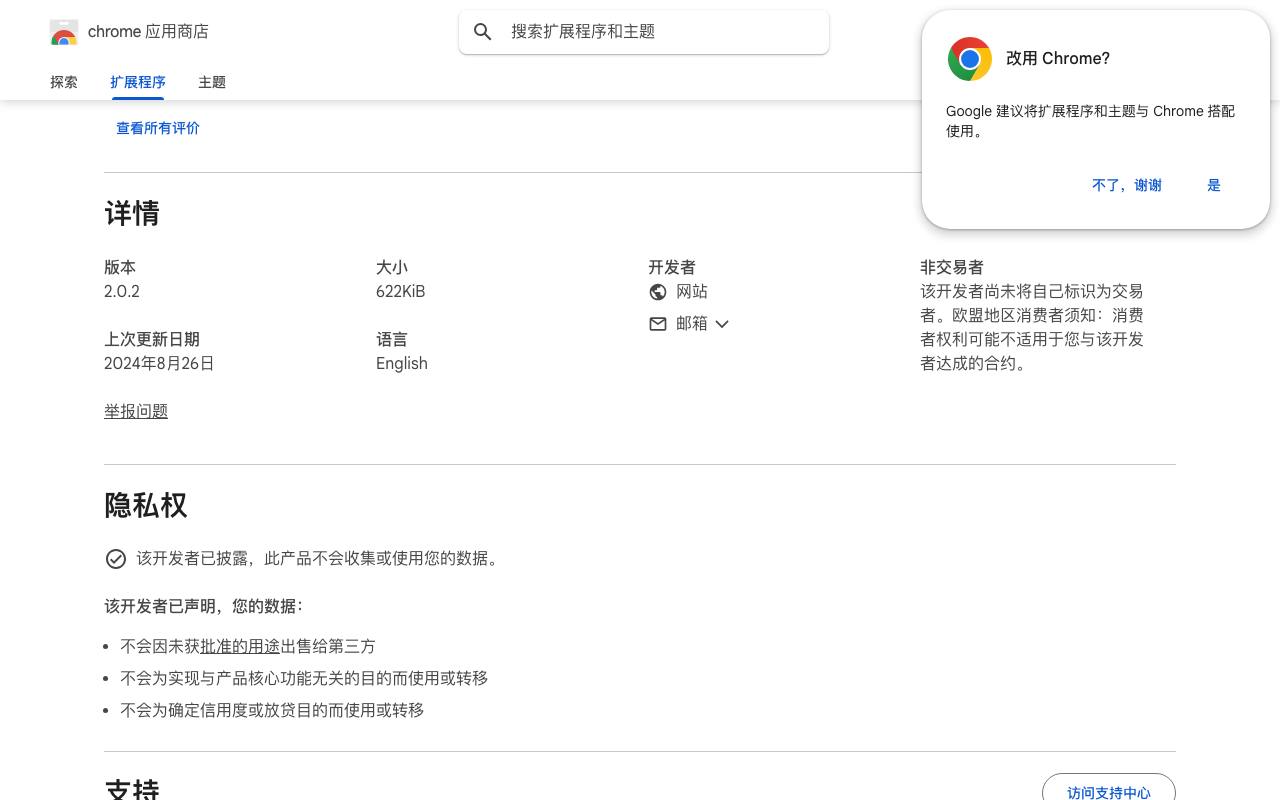The image size is (1280, 800).
Task: Click the 举报问题 link
Action: pyautogui.click(x=136, y=411)
